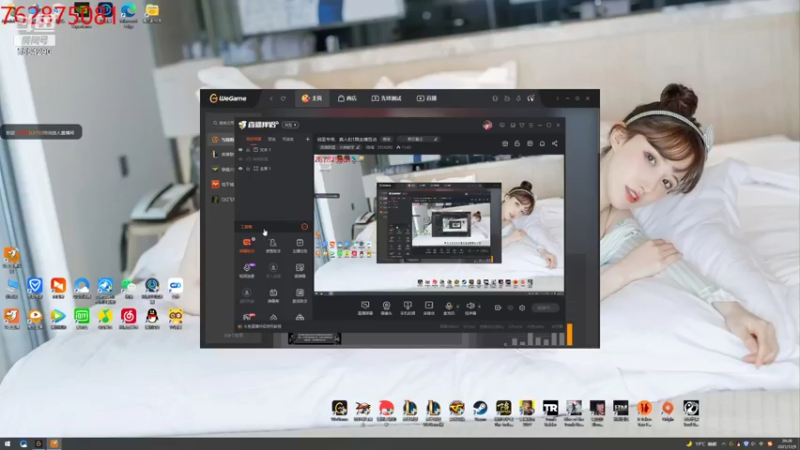Screen dimensions: 800x450
Task: Click the bell notification icon above preview
Action: point(542,143)
